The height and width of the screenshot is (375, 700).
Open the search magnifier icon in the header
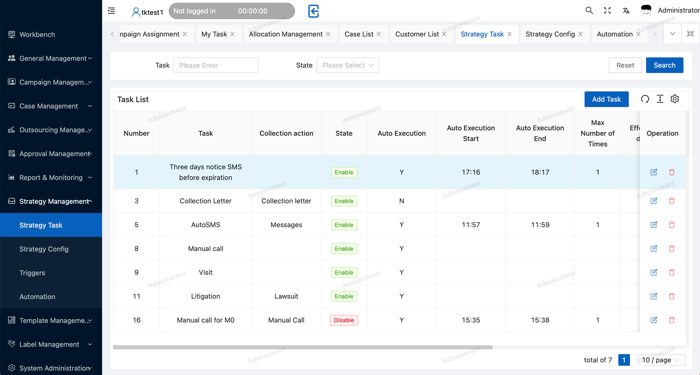click(589, 10)
